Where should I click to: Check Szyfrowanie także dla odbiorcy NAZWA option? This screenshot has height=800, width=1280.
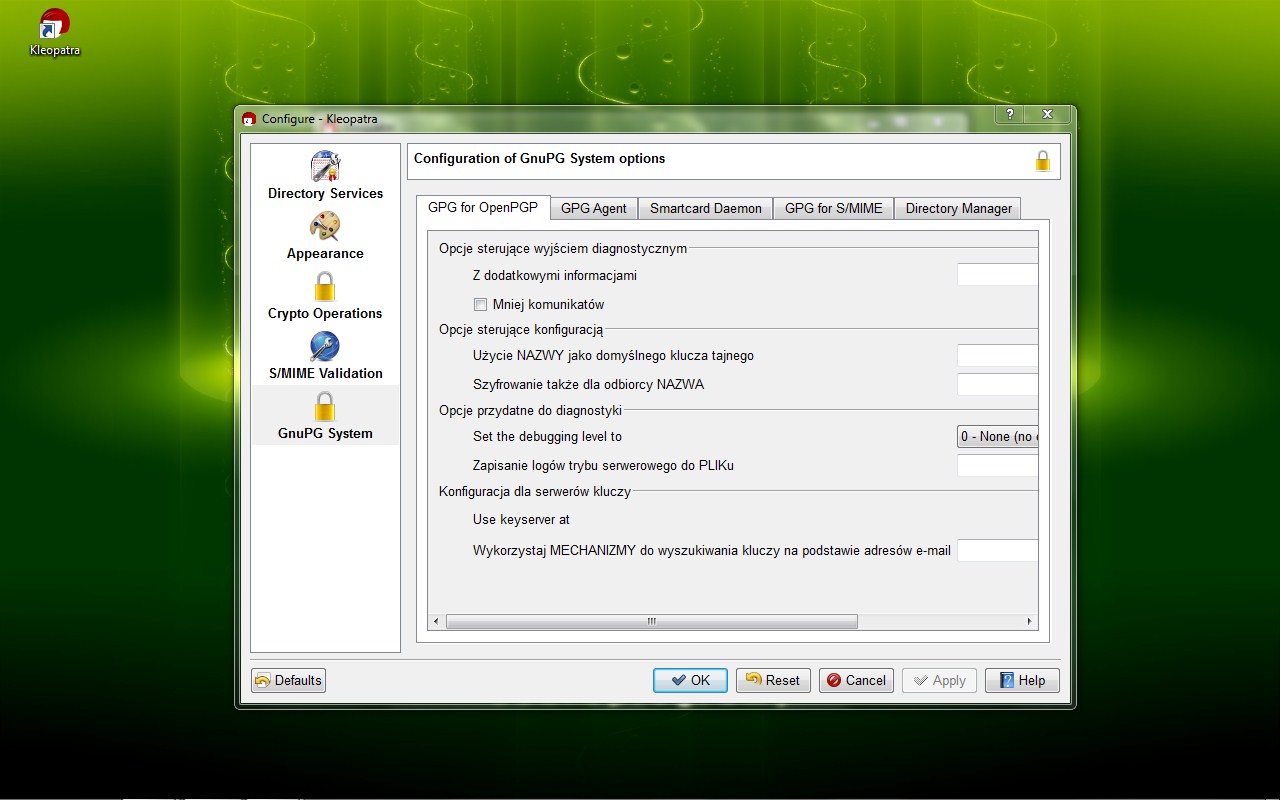997,384
